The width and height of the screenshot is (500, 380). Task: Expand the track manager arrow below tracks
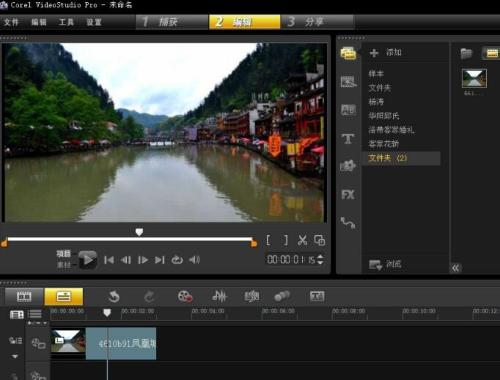(x=15, y=356)
